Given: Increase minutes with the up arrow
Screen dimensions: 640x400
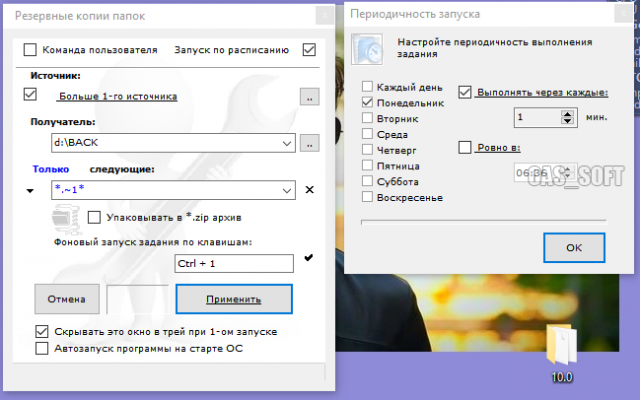Looking at the screenshot, I should [x=567, y=114].
